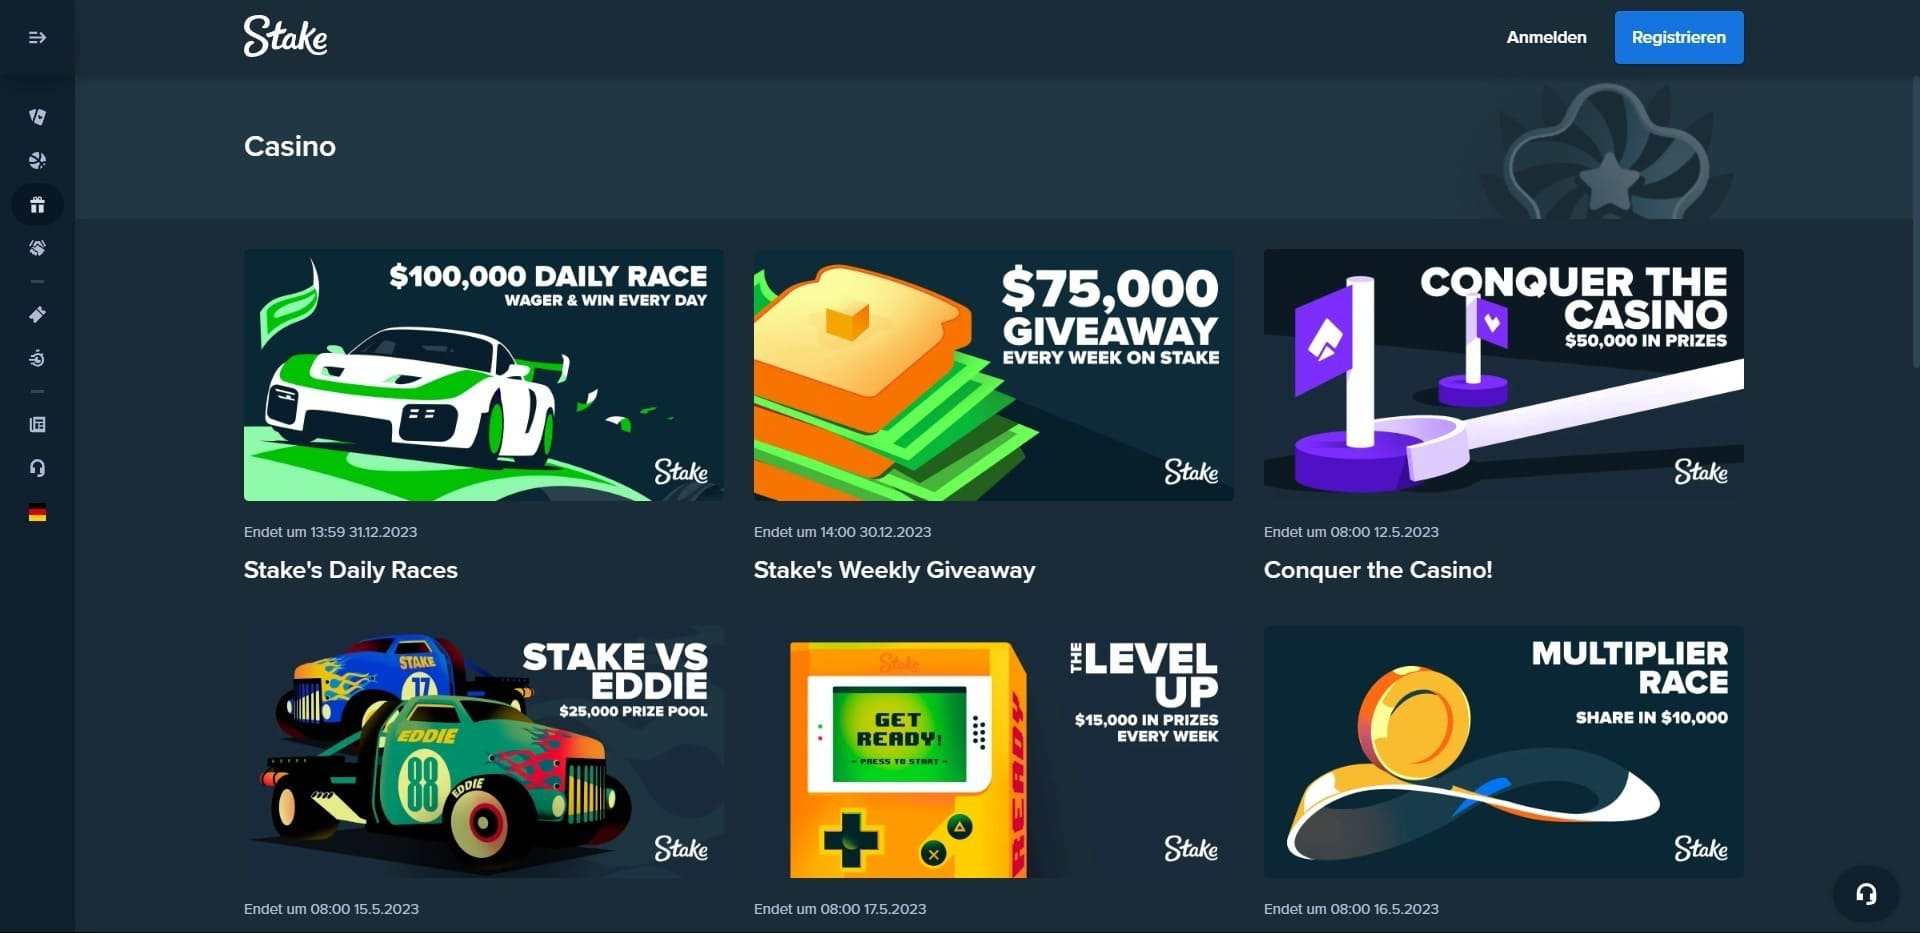The width and height of the screenshot is (1920, 933).
Task: Open the floating live support chat button
Action: 1866,894
